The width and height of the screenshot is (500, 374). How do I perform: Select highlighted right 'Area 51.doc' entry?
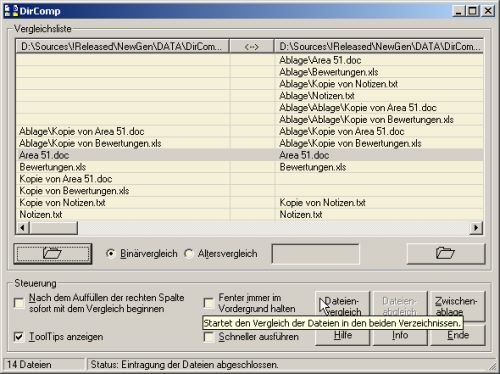(x=304, y=155)
